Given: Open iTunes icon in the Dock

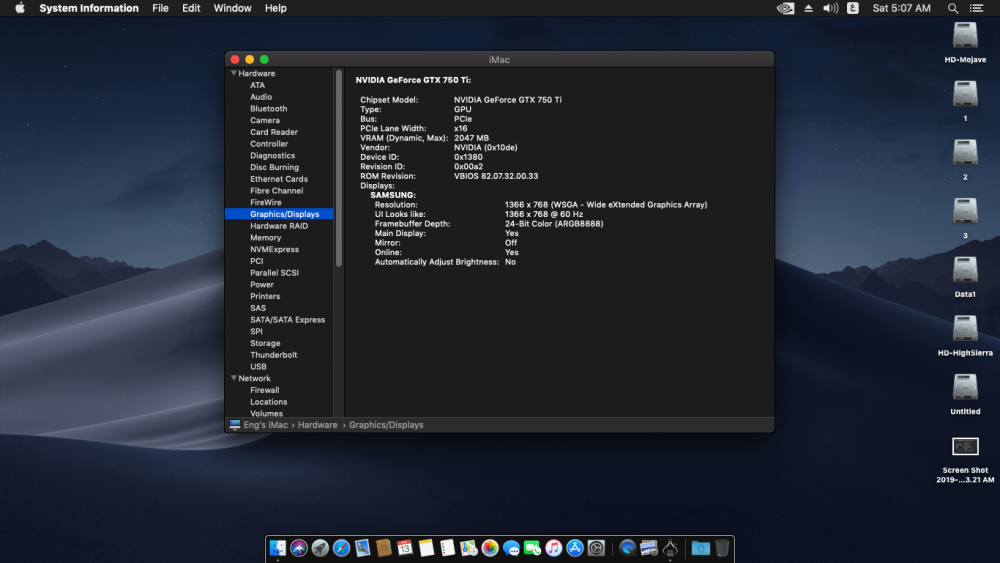Looking at the screenshot, I should pyautogui.click(x=554, y=548).
